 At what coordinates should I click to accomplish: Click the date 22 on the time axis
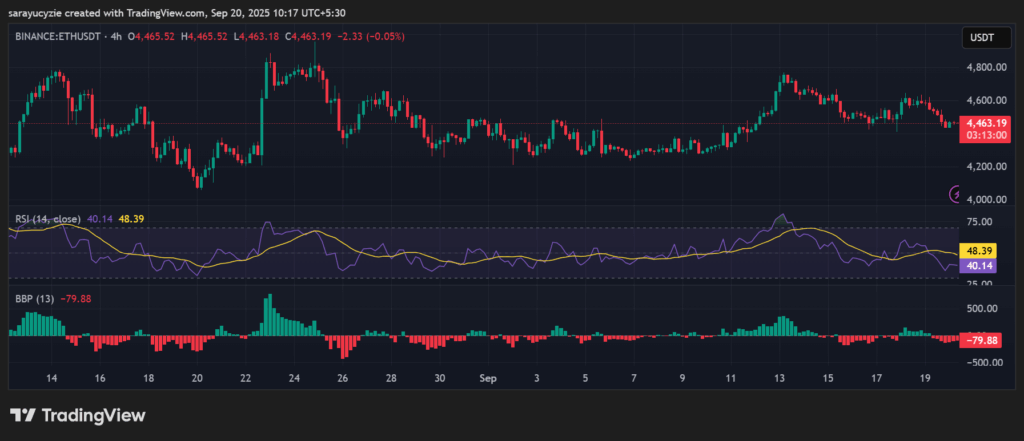coord(246,378)
